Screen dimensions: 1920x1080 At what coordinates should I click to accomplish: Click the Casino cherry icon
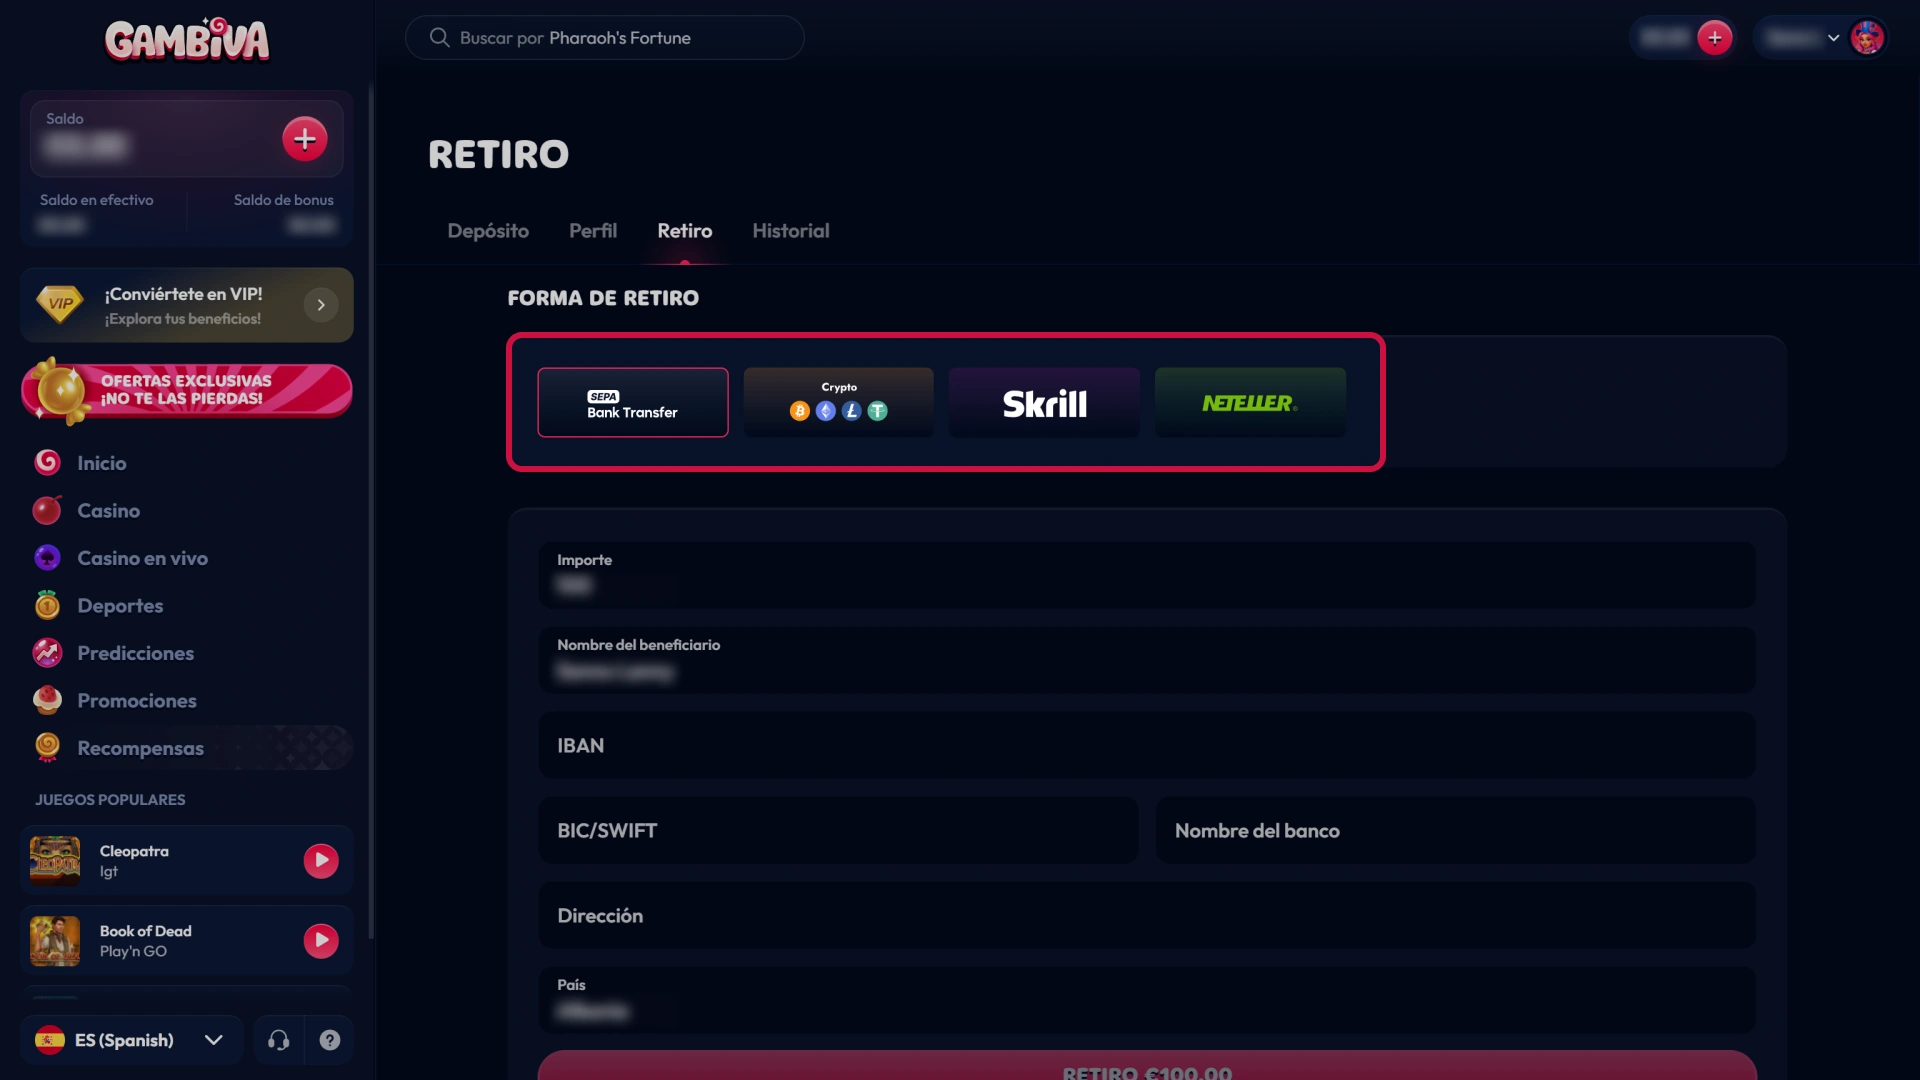pos(47,510)
